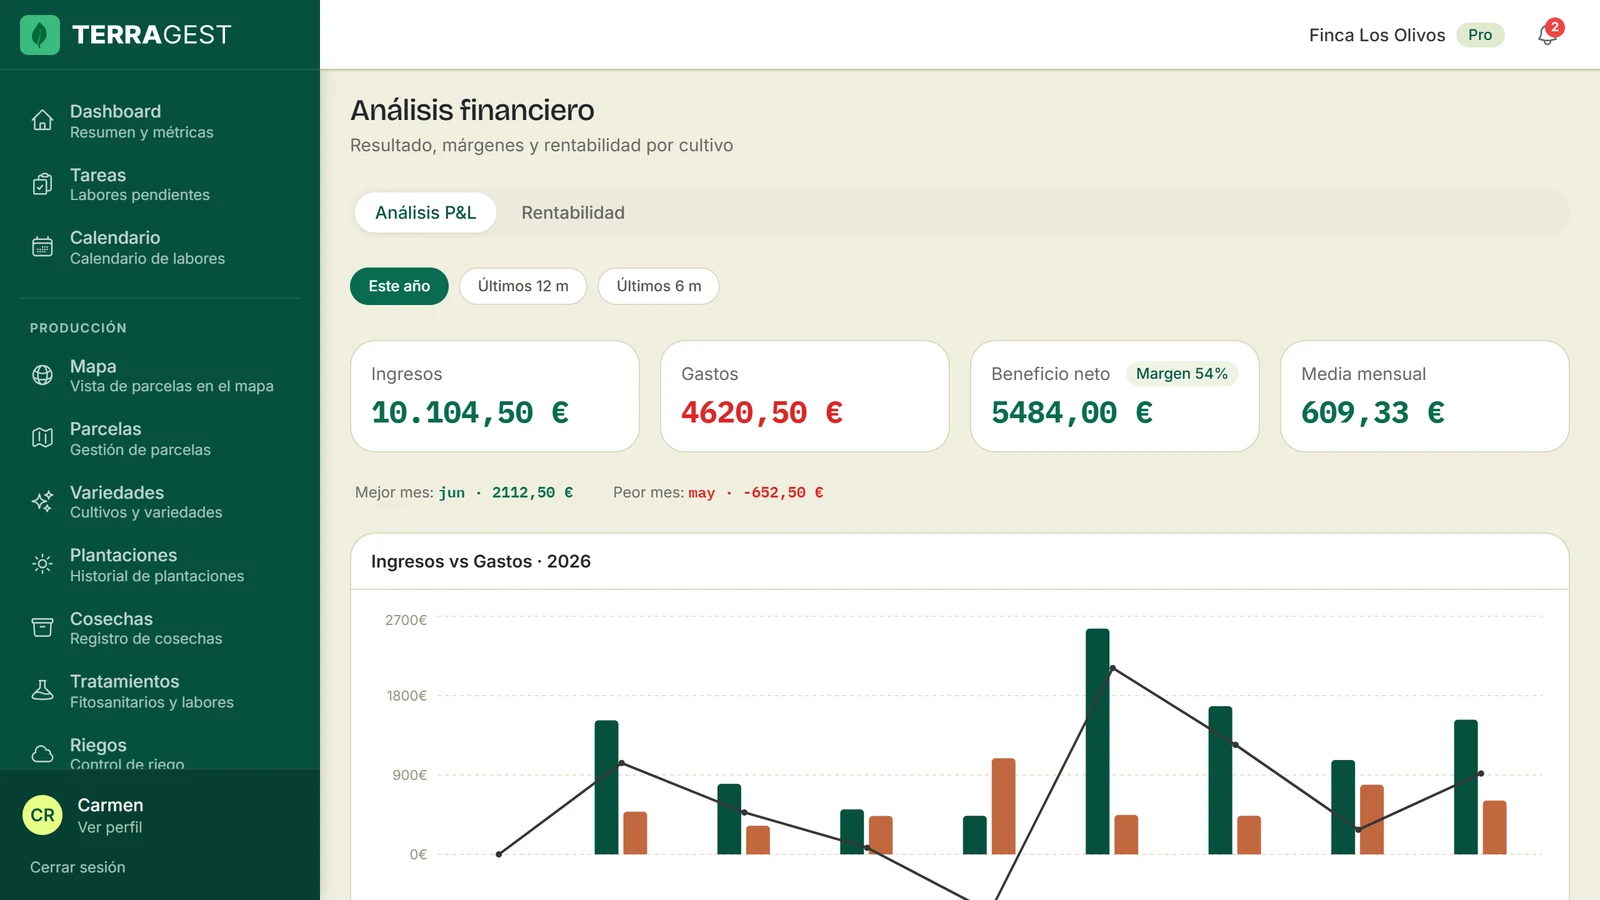Click the Riegos cloud icon

click(x=42, y=754)
